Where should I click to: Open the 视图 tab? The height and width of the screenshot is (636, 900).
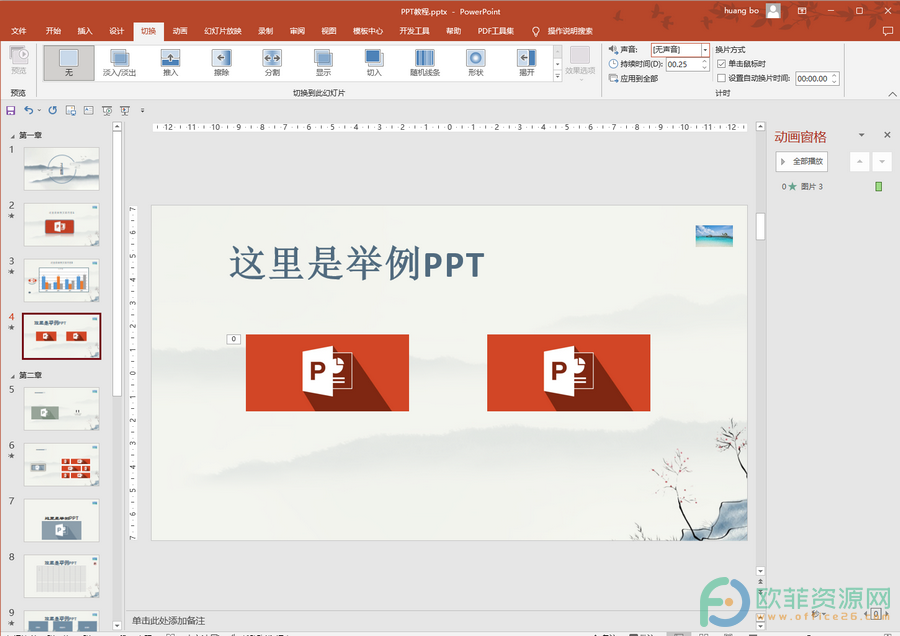329,31
